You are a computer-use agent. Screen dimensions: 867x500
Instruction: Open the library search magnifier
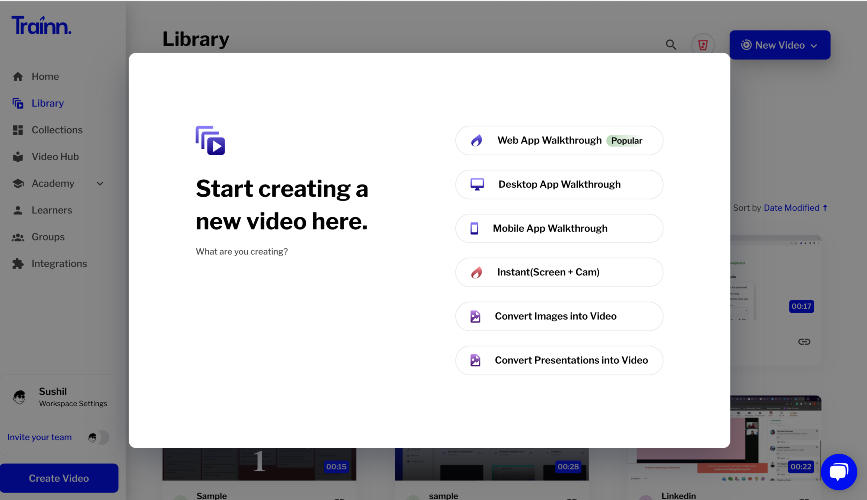pyautogui.click(x=671, y=45)
